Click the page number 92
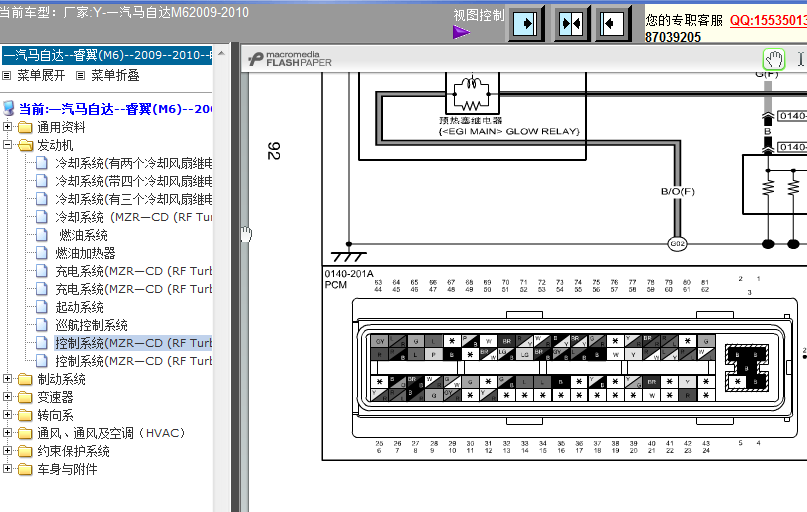 [274, 151]
